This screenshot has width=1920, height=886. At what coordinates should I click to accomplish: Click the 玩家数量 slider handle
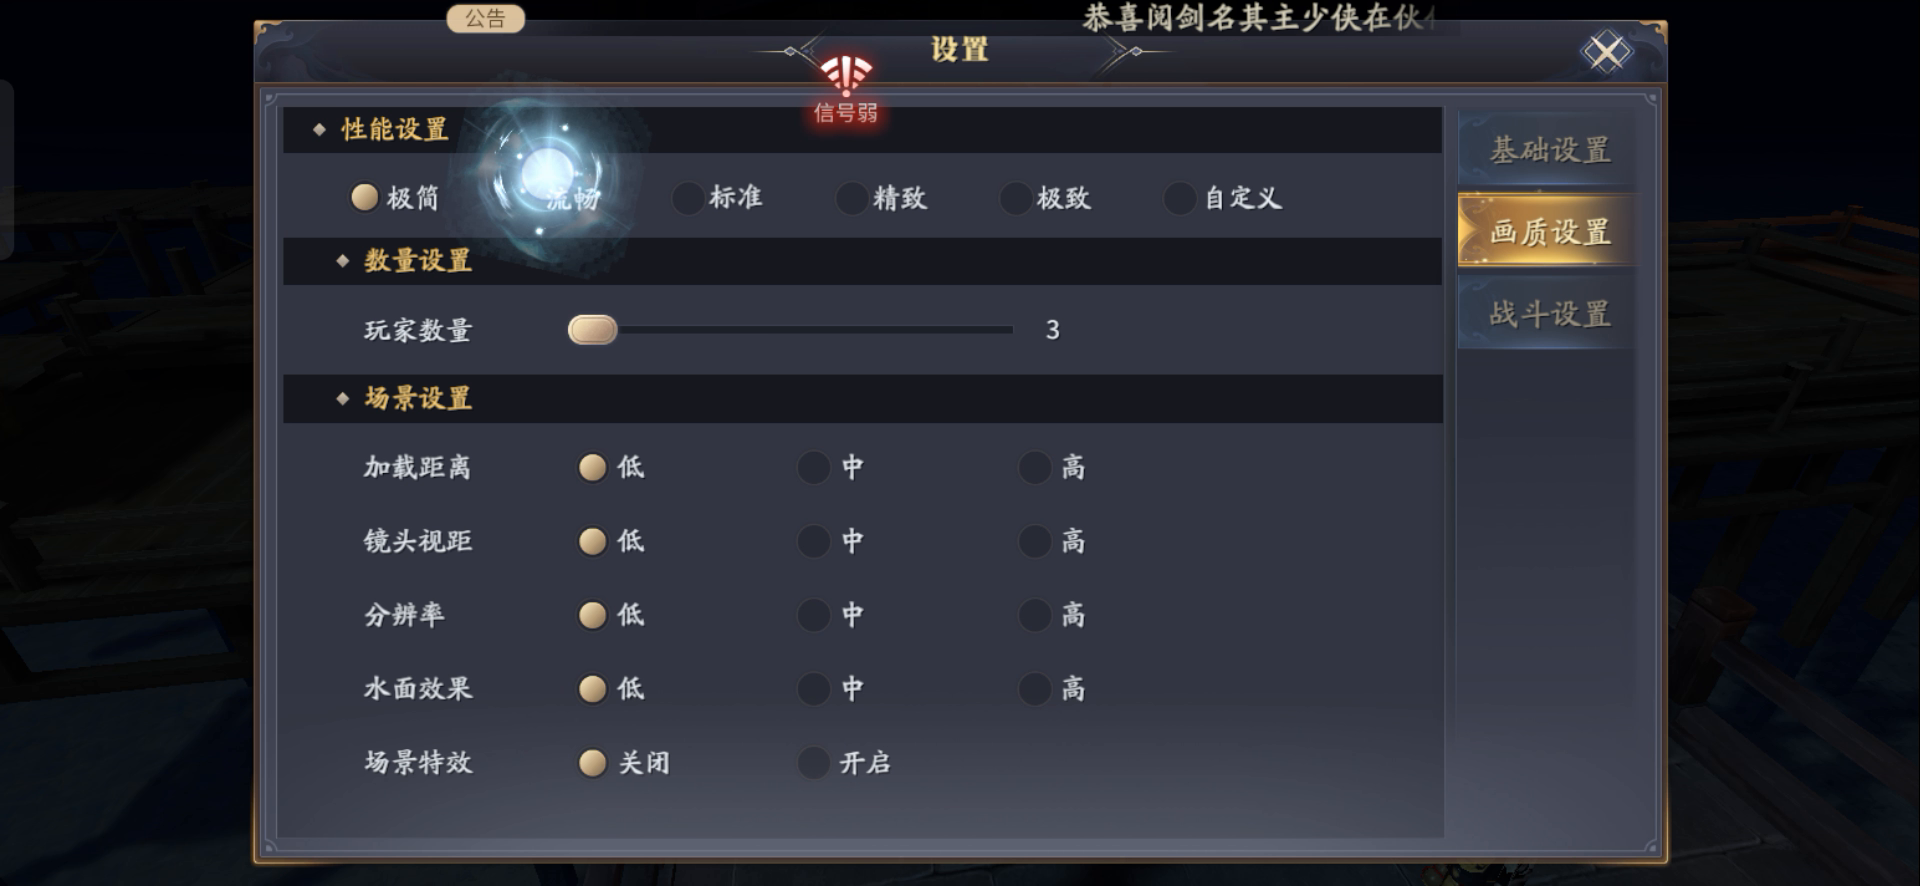tap(592, 329)
